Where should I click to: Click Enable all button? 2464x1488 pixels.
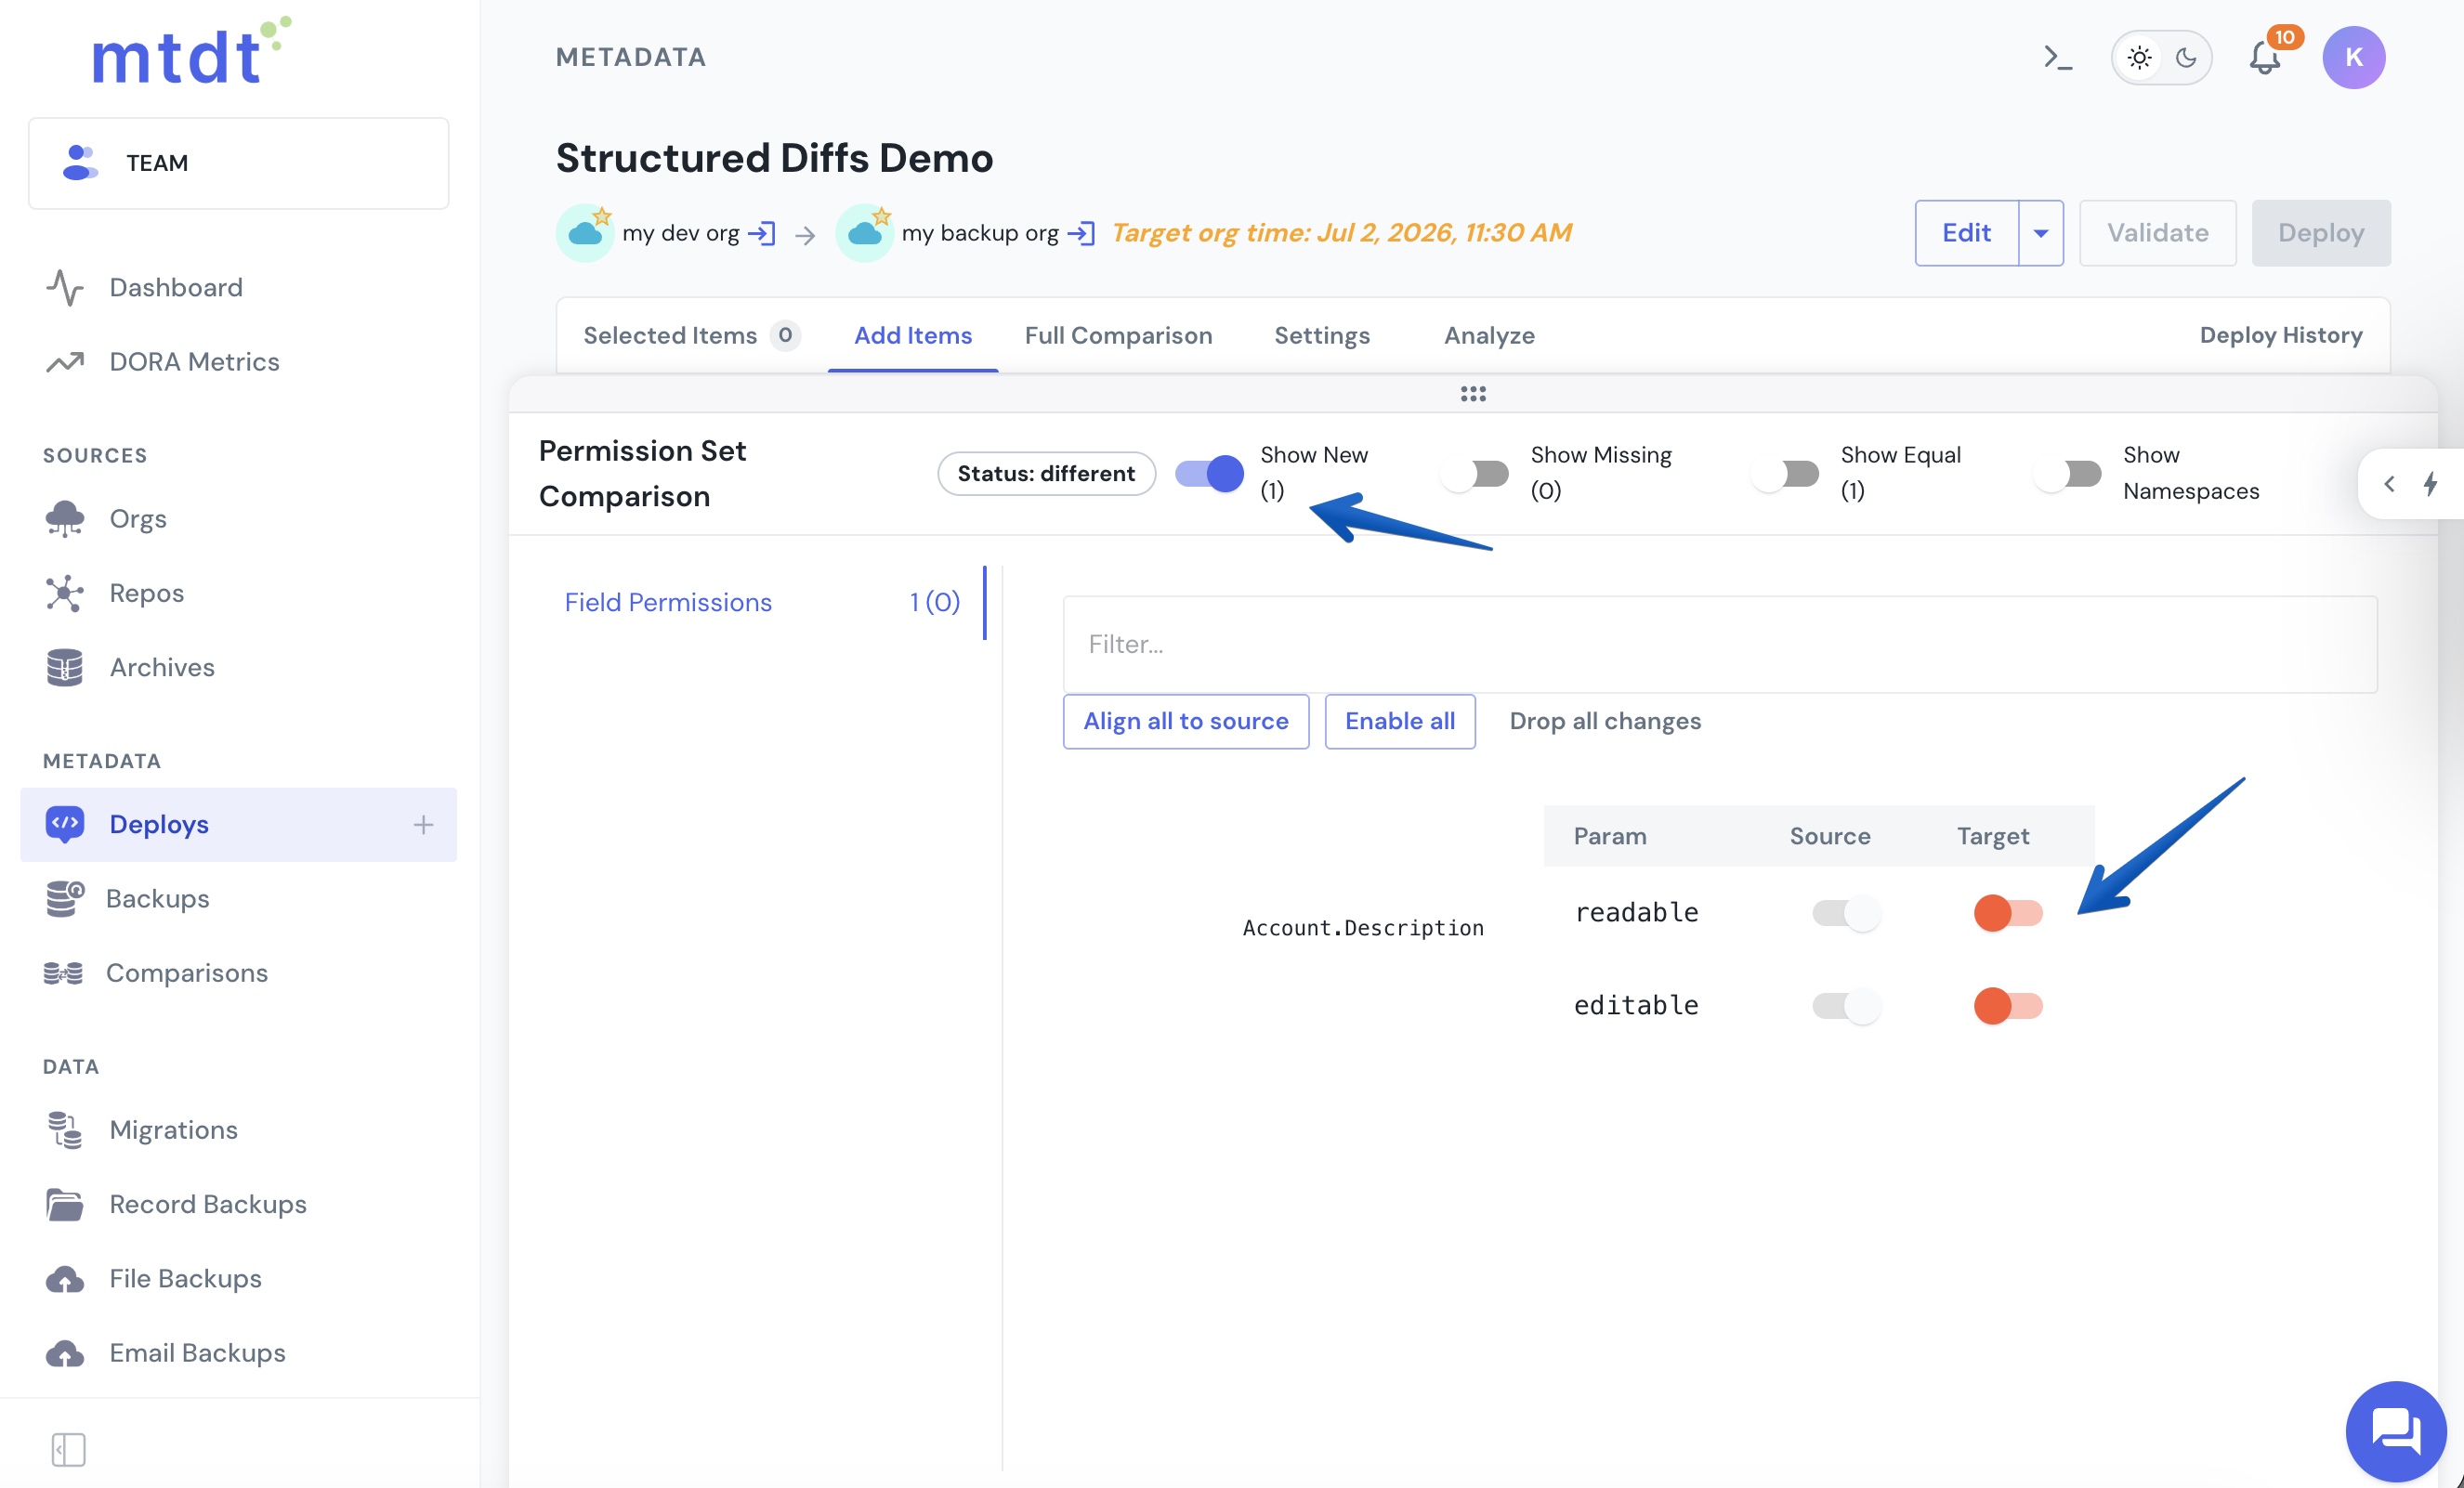coord(1399,721)
